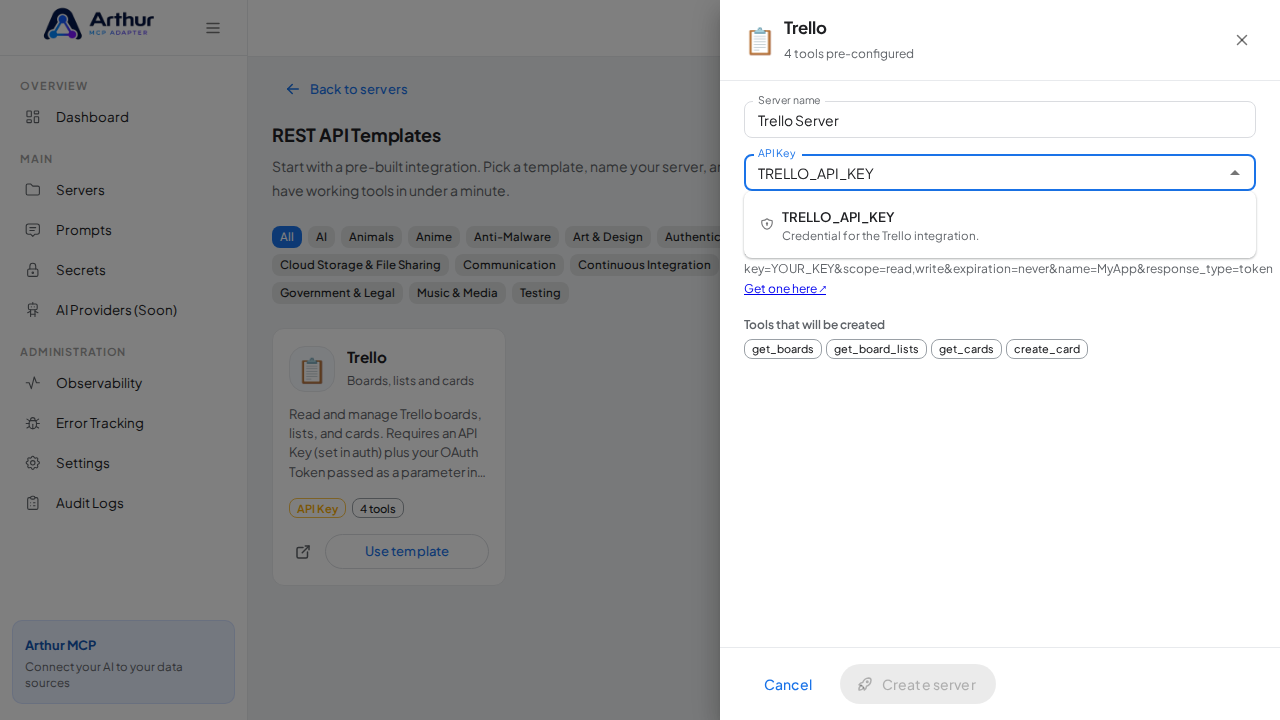Image resolution: width=1280 pixels, height=720 pixels.
Task: Click the Arthur MCP info card
Action: coord(124,662)
